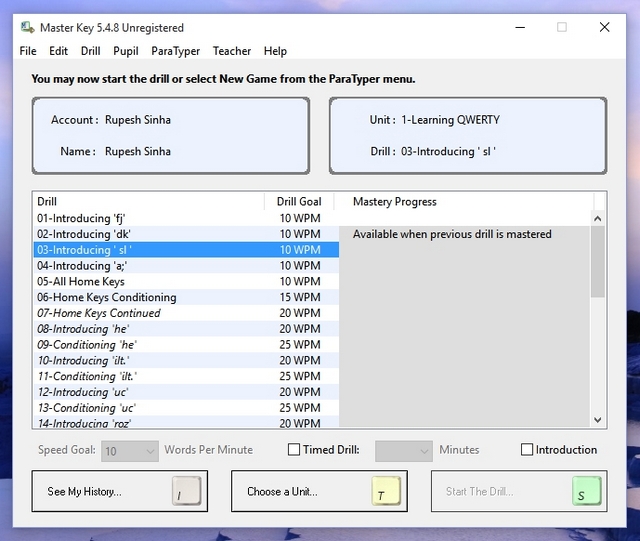This screenshot has width=640, height=541.
Task: Select drill 02-Introducing 'dk'
Action: [186, 234]
